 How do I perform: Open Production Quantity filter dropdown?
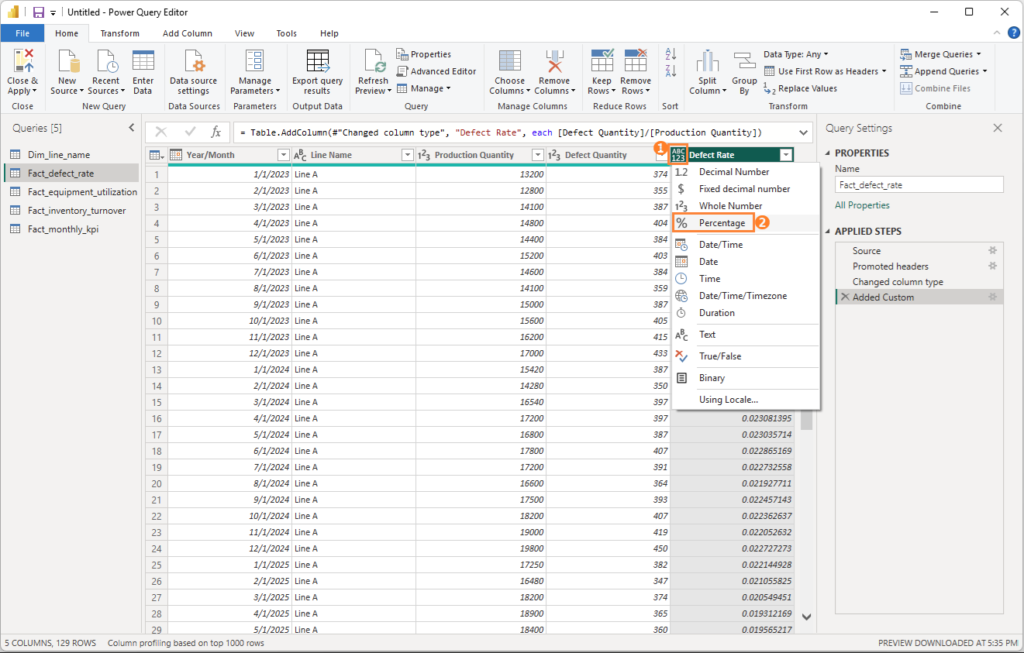[537, 155]
